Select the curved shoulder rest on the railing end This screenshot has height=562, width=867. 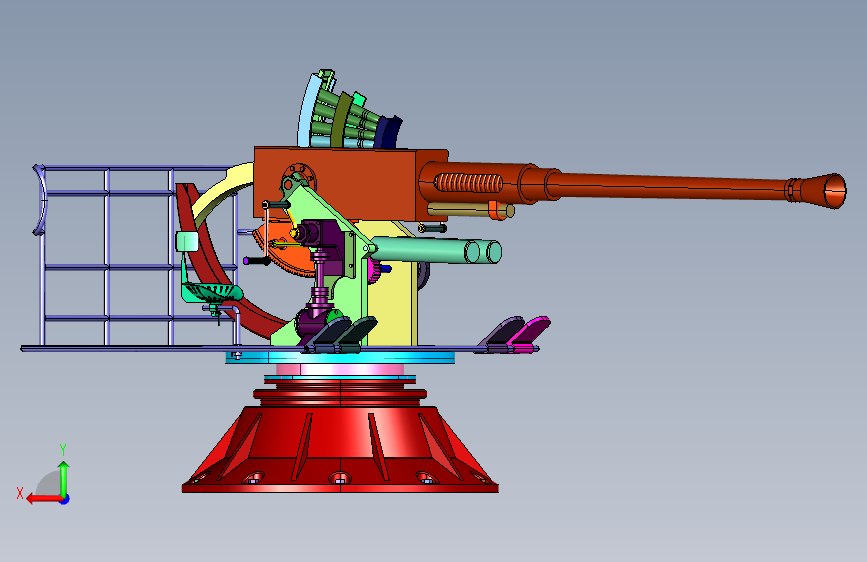click(40, 200)
